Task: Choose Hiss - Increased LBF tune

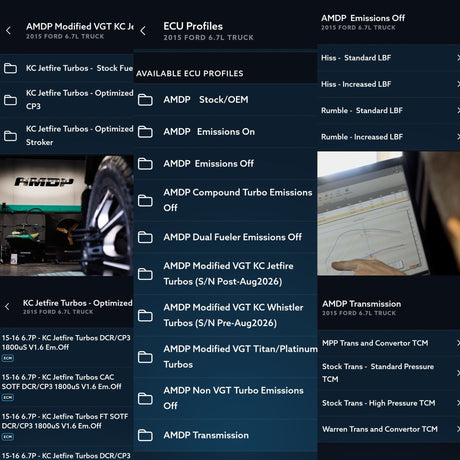Action: tap(389, 84)
